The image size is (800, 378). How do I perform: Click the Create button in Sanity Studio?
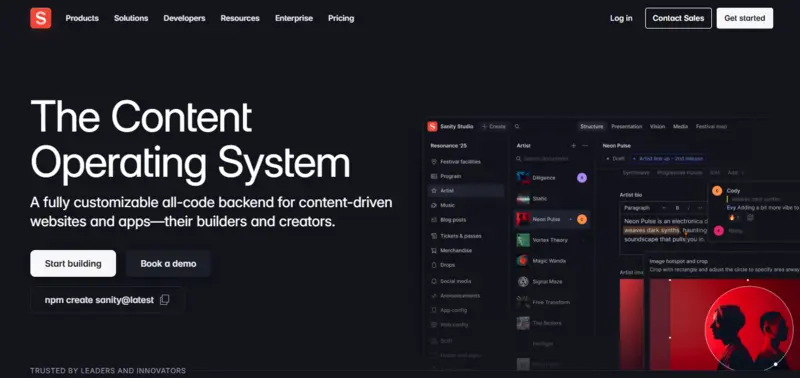coord(493,127)
